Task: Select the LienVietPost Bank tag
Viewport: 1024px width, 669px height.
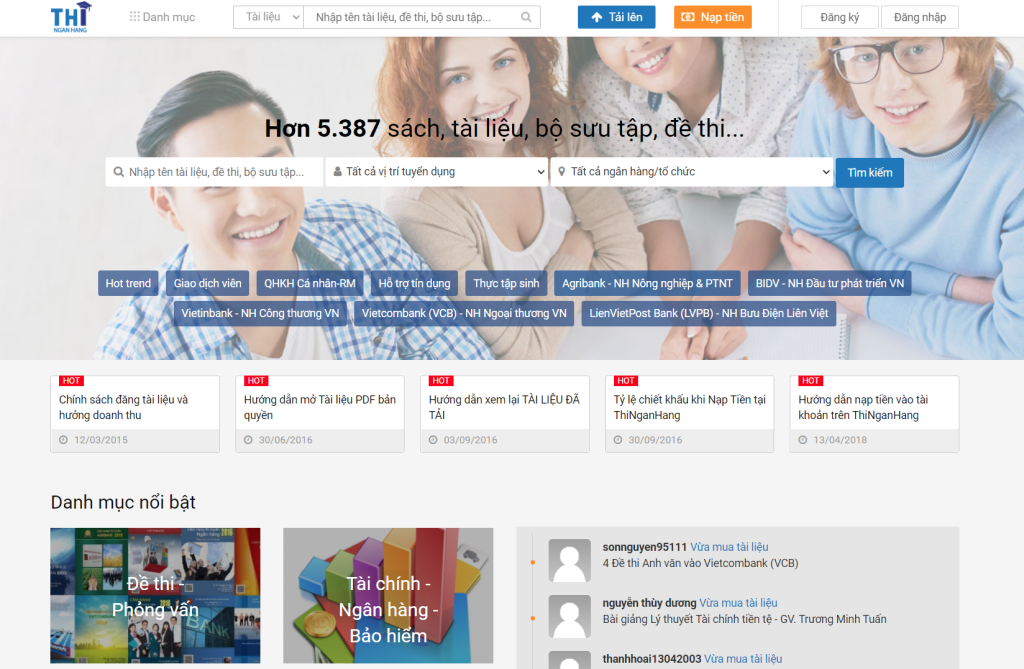Action: click(x=709, y=313)
